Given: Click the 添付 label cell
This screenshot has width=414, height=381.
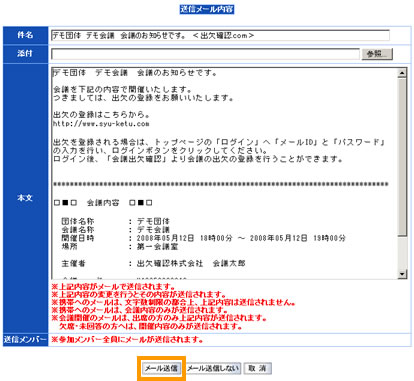Looking at the screenshot, I should (x=25, y=54).
